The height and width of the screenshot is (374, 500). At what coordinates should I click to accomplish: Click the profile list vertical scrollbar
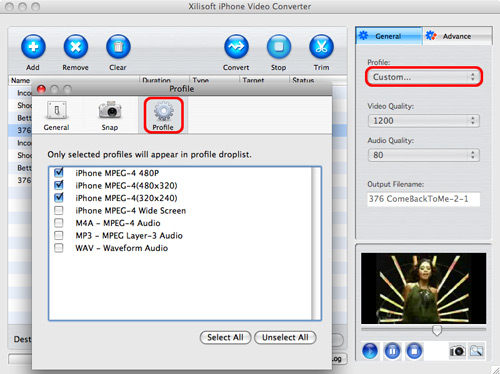tap(316, 244)
